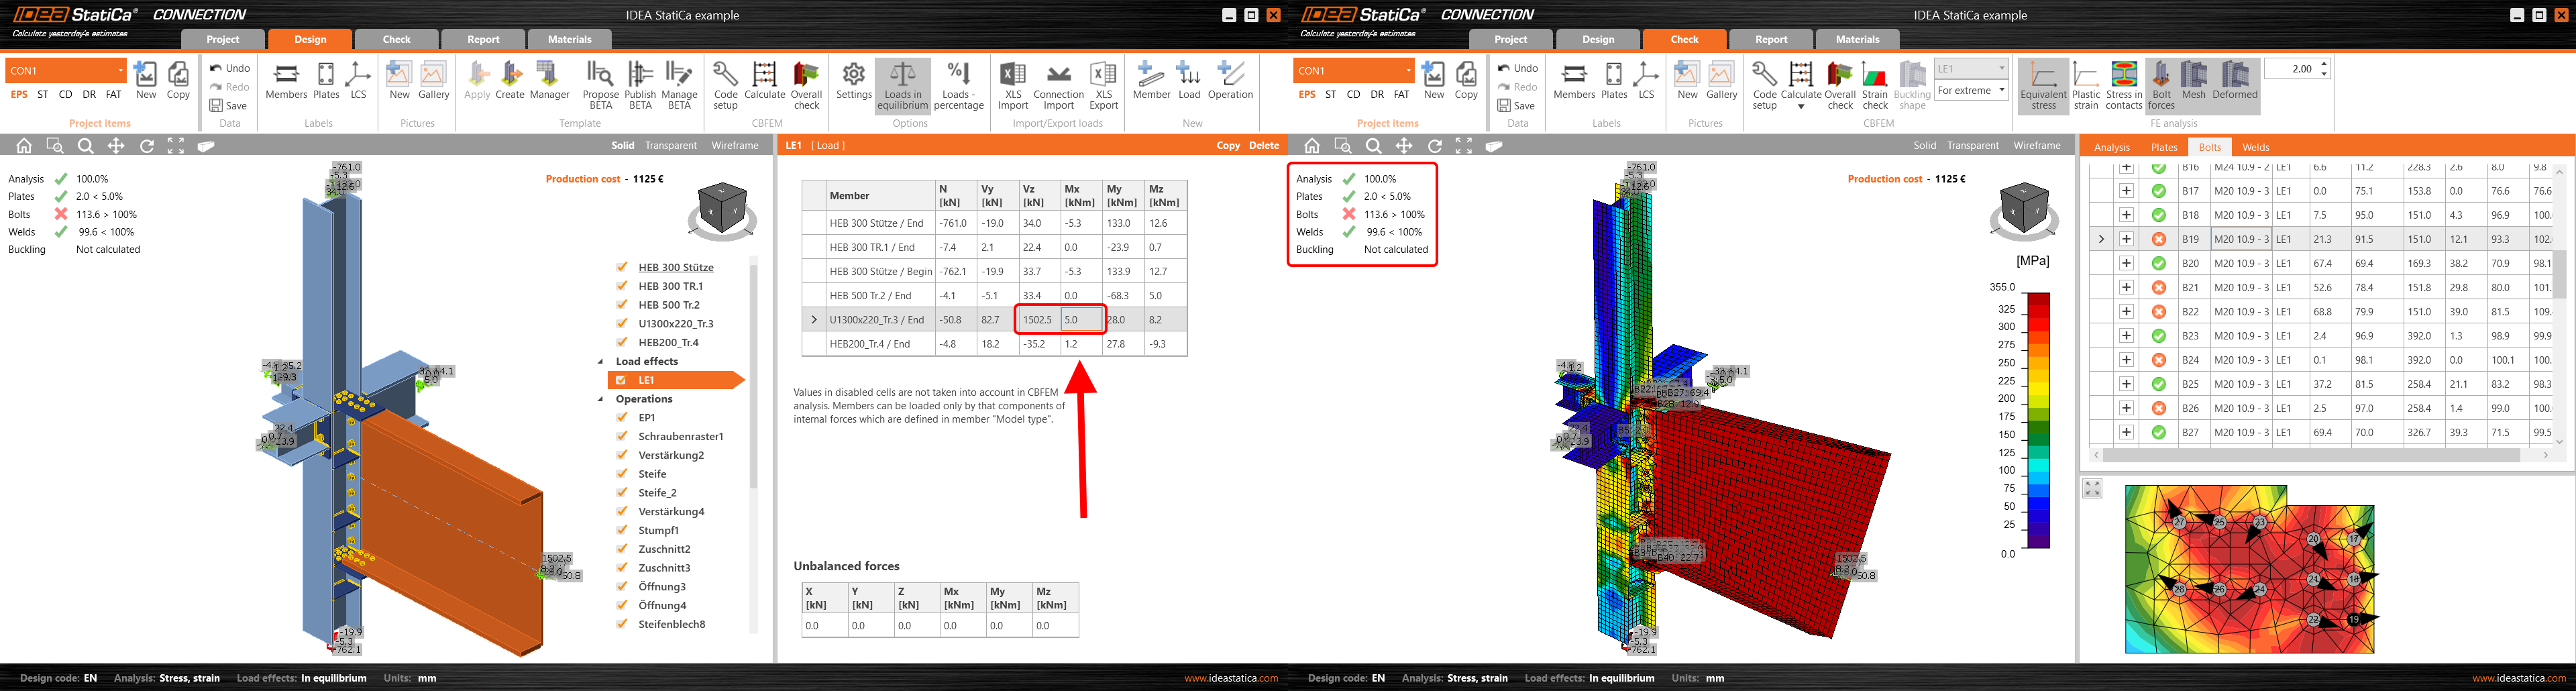Toggle the Mesh display icon

coord(2193,81)
